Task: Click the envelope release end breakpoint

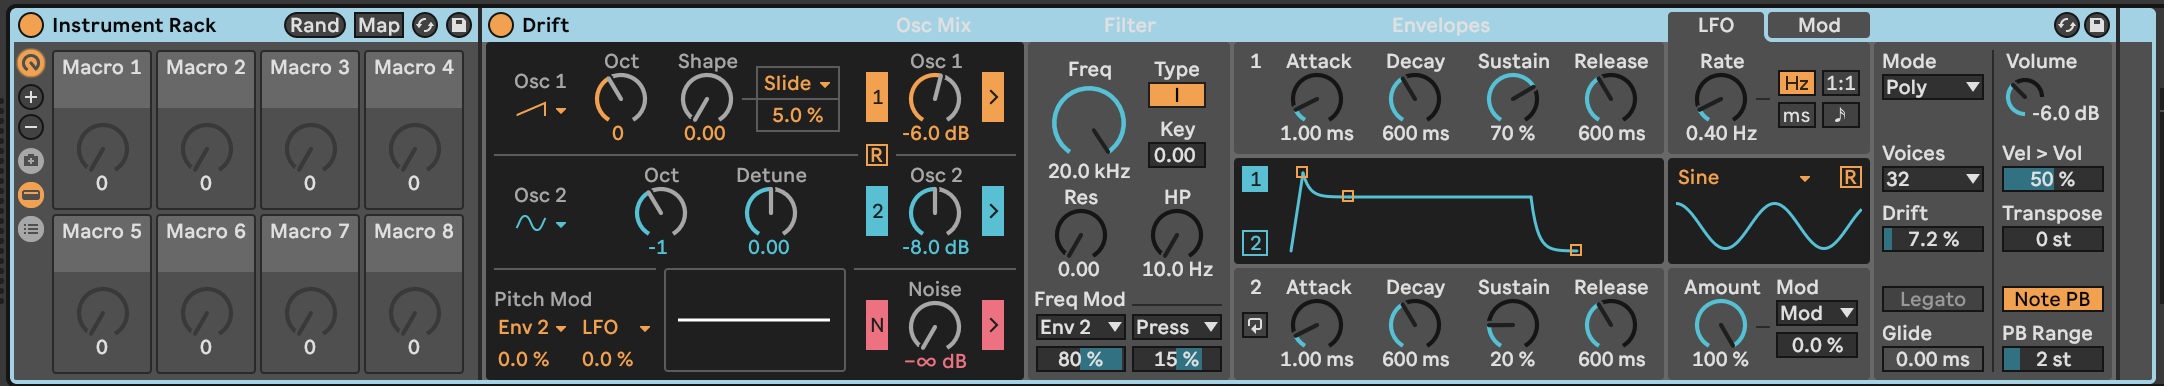Action: pyautogui.click(x=1576, y=250)
